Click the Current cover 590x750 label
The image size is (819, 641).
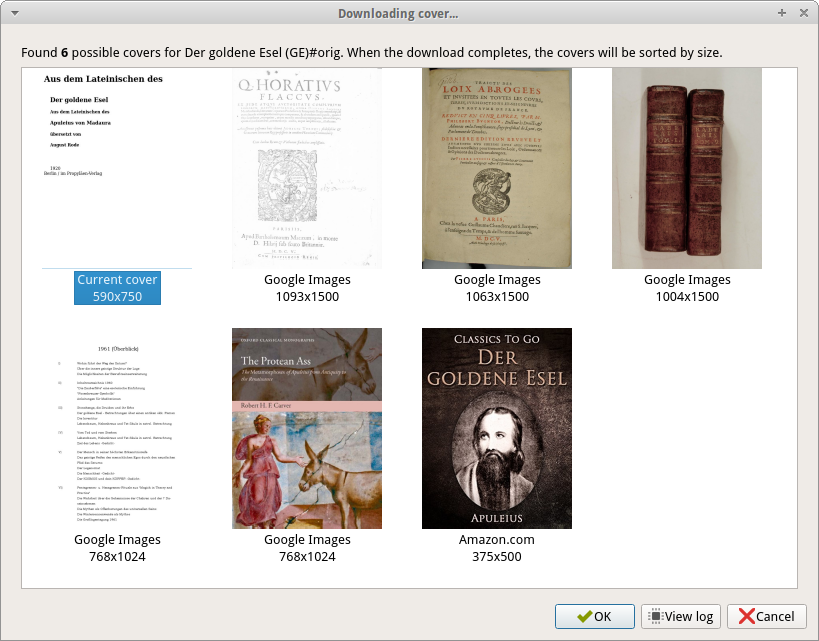[x=117, y=288]
